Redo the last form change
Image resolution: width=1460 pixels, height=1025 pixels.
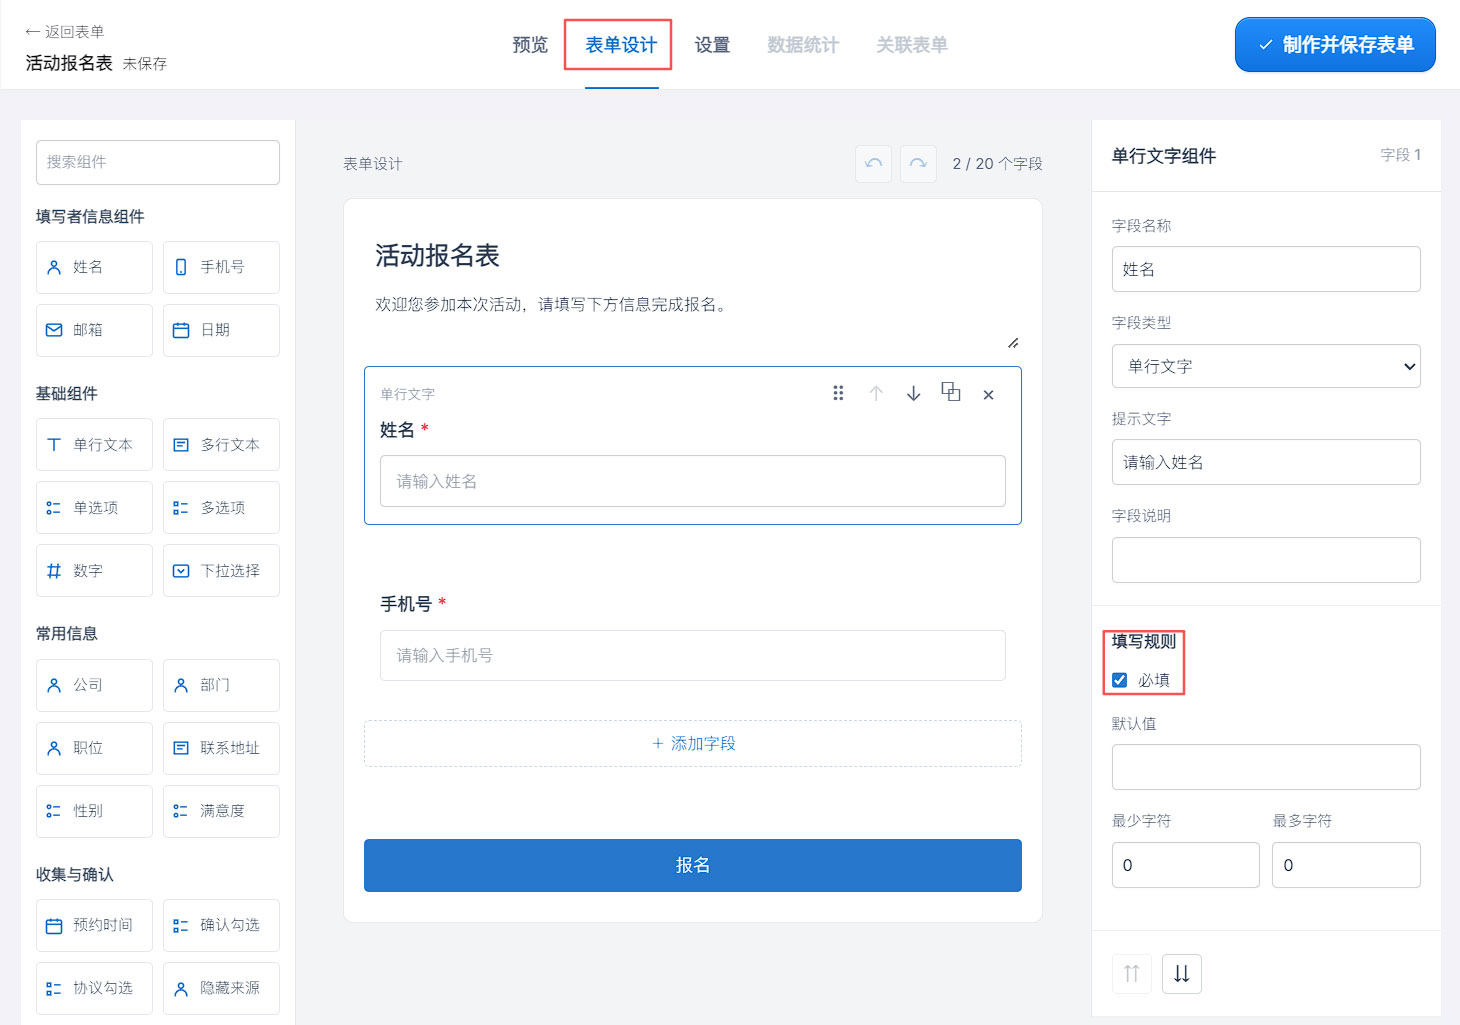[918, 163]
